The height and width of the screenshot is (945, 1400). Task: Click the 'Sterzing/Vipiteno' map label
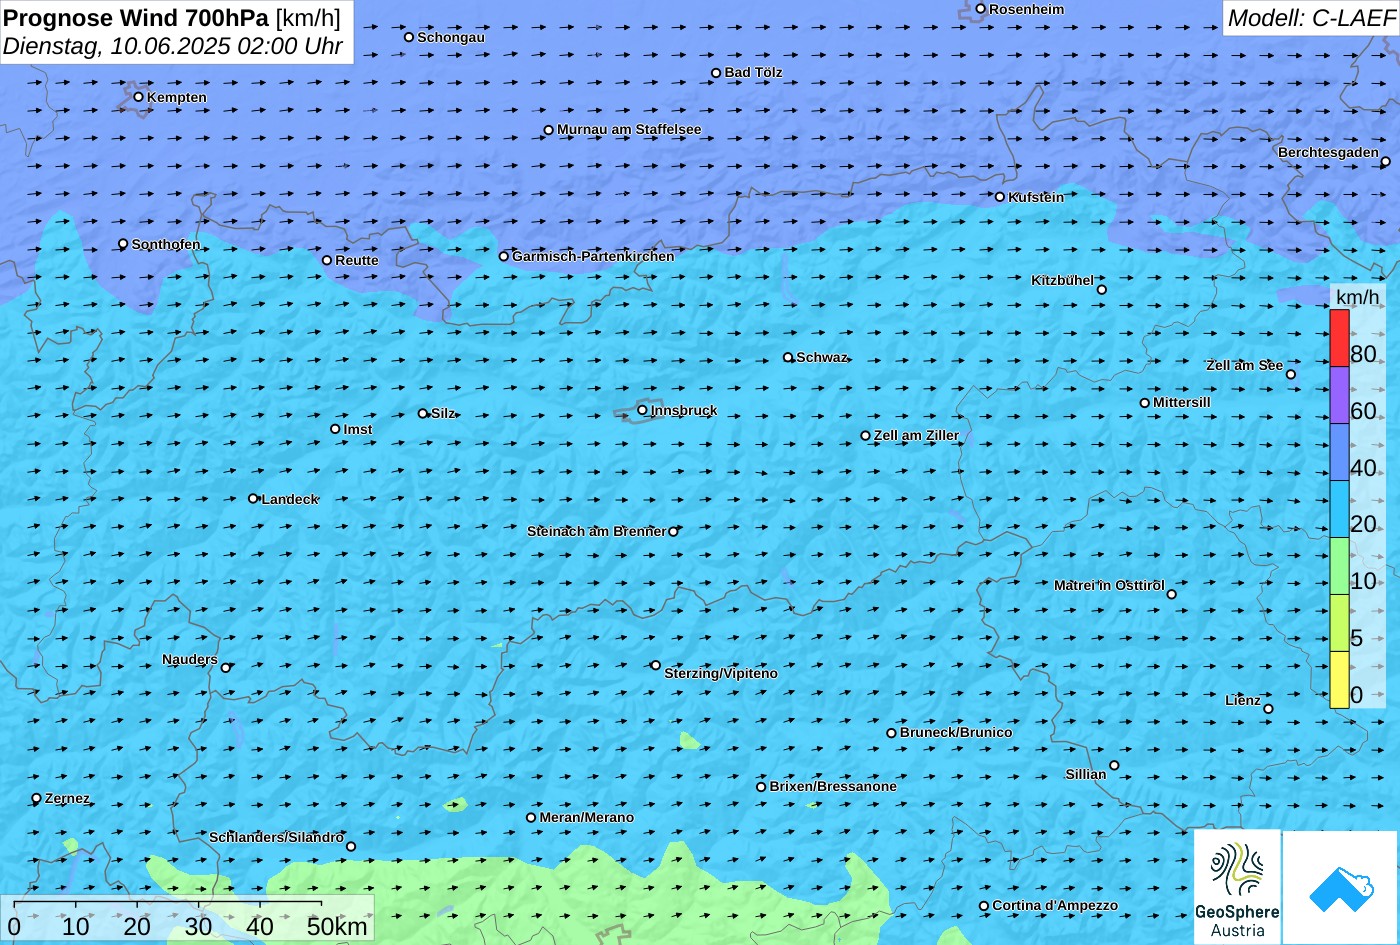[x=721, y=673]
